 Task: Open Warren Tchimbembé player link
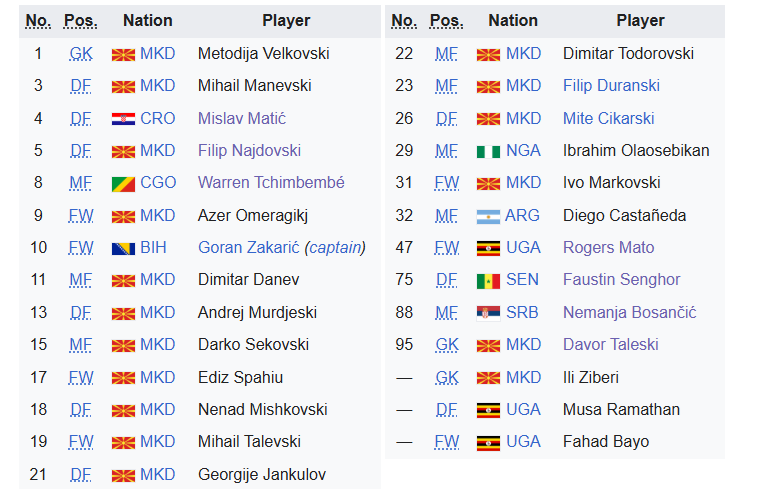(x=271, y=183)
